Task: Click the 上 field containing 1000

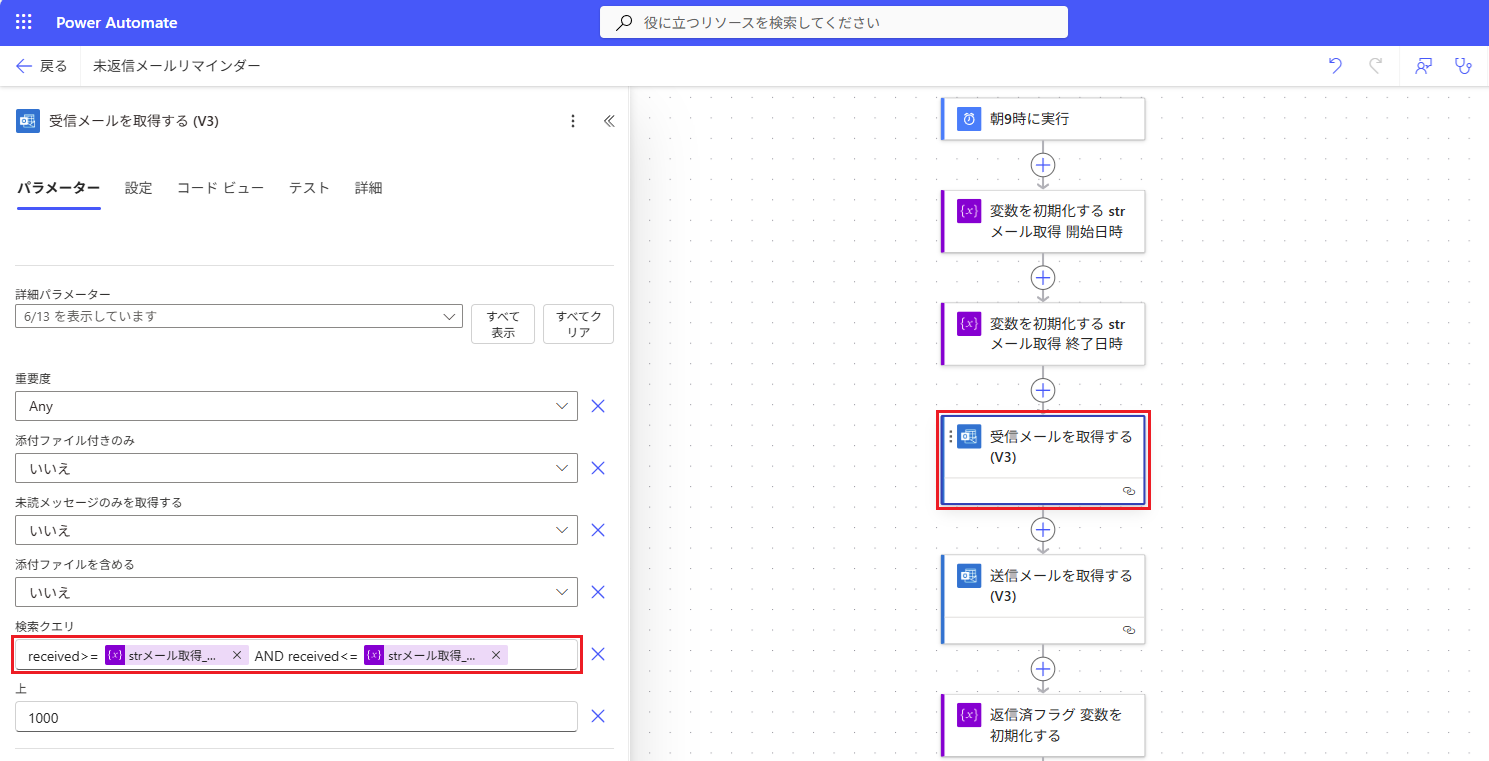Action: coord(296,716)
